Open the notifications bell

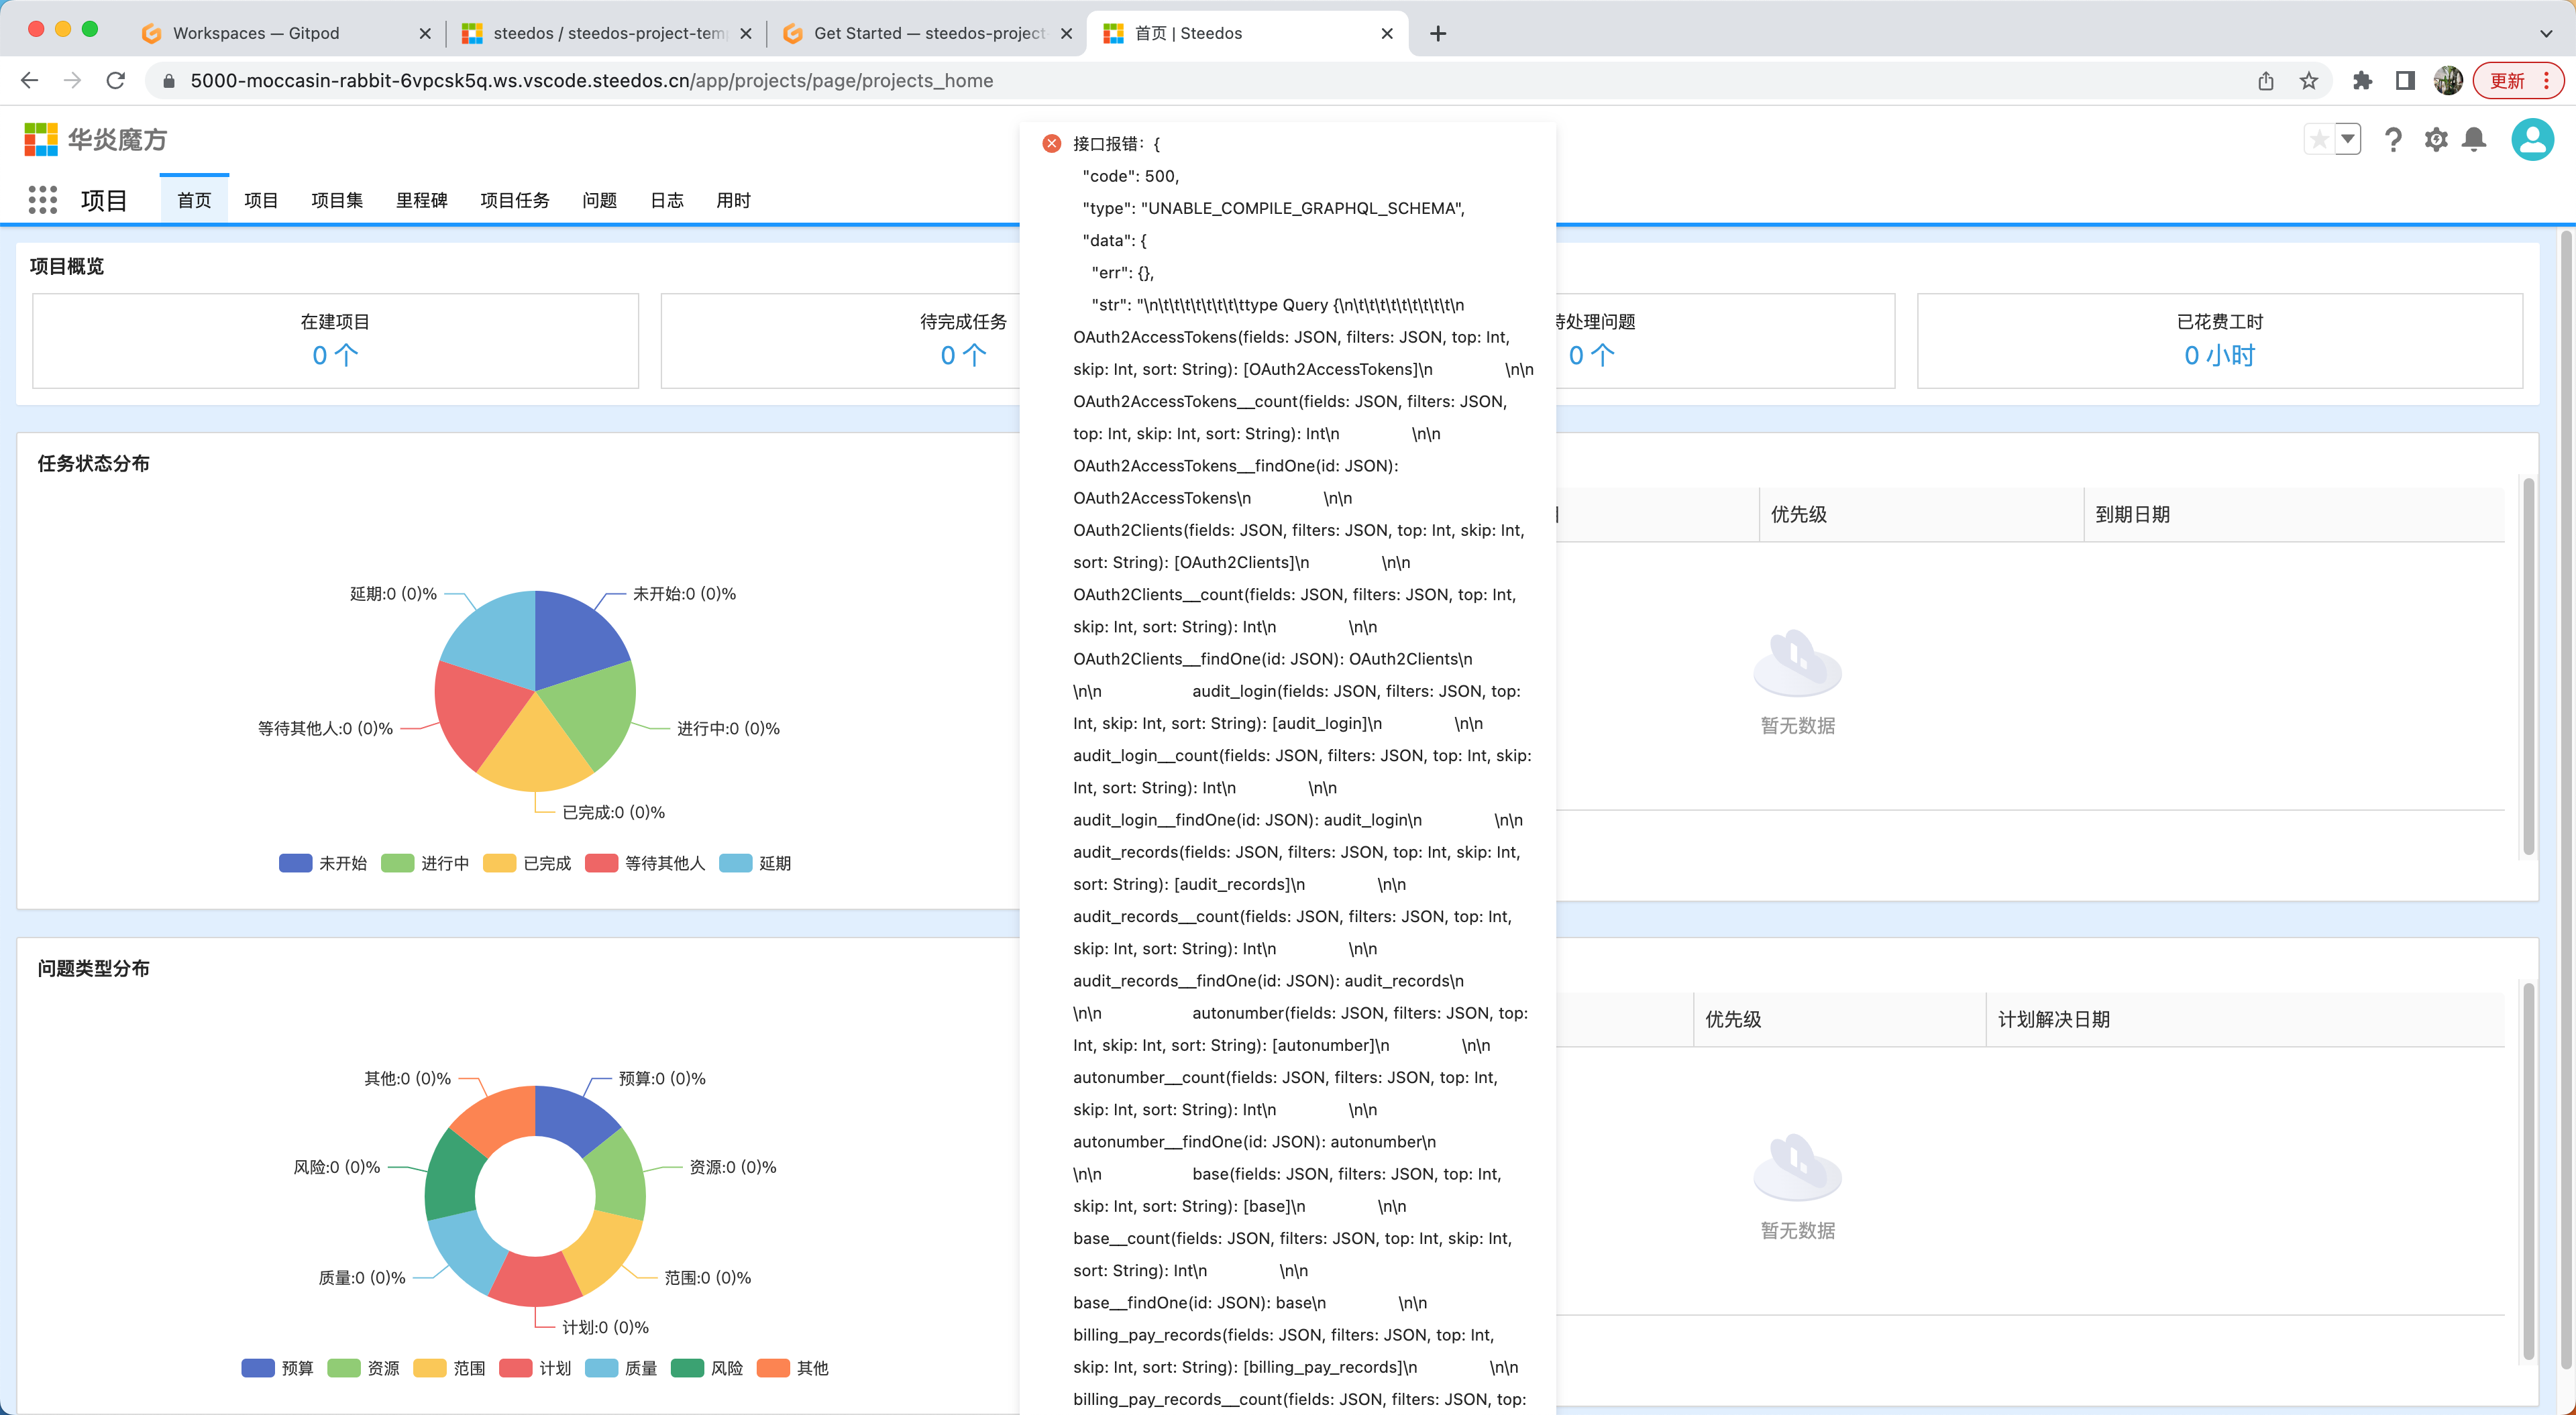[2474, 140]
